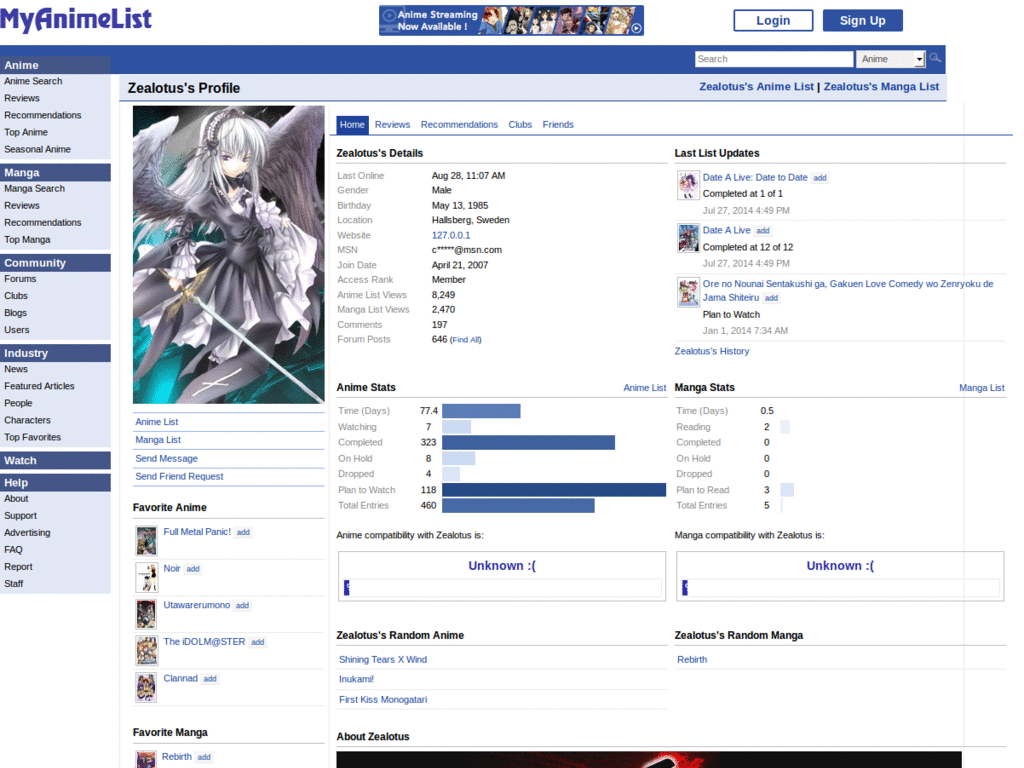Open Top Manga from the sidebar
This screenshot has width=1024, height=768.
31,239
